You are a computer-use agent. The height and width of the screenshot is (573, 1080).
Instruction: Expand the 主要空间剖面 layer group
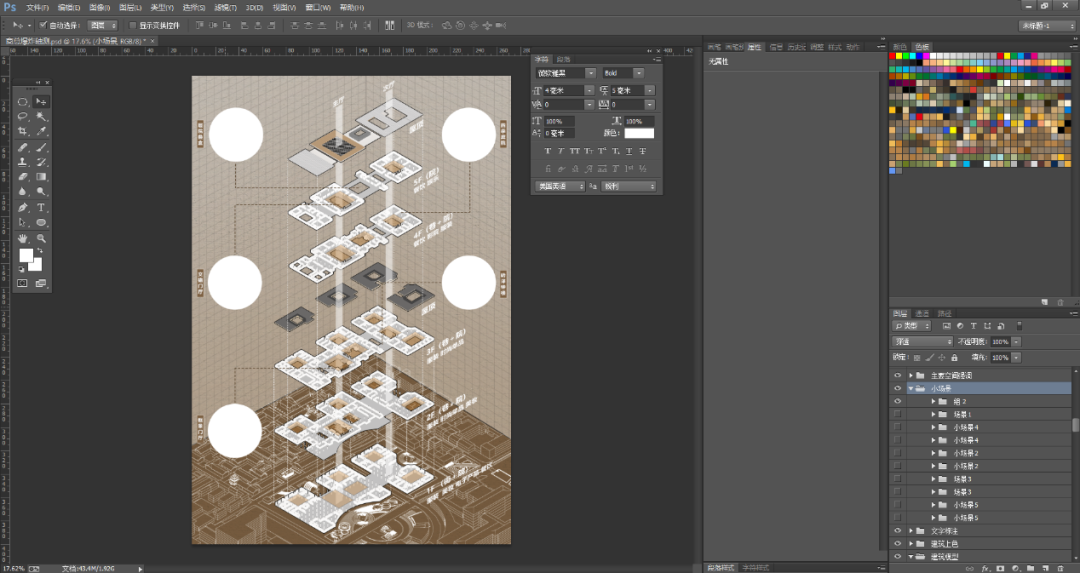911,375
